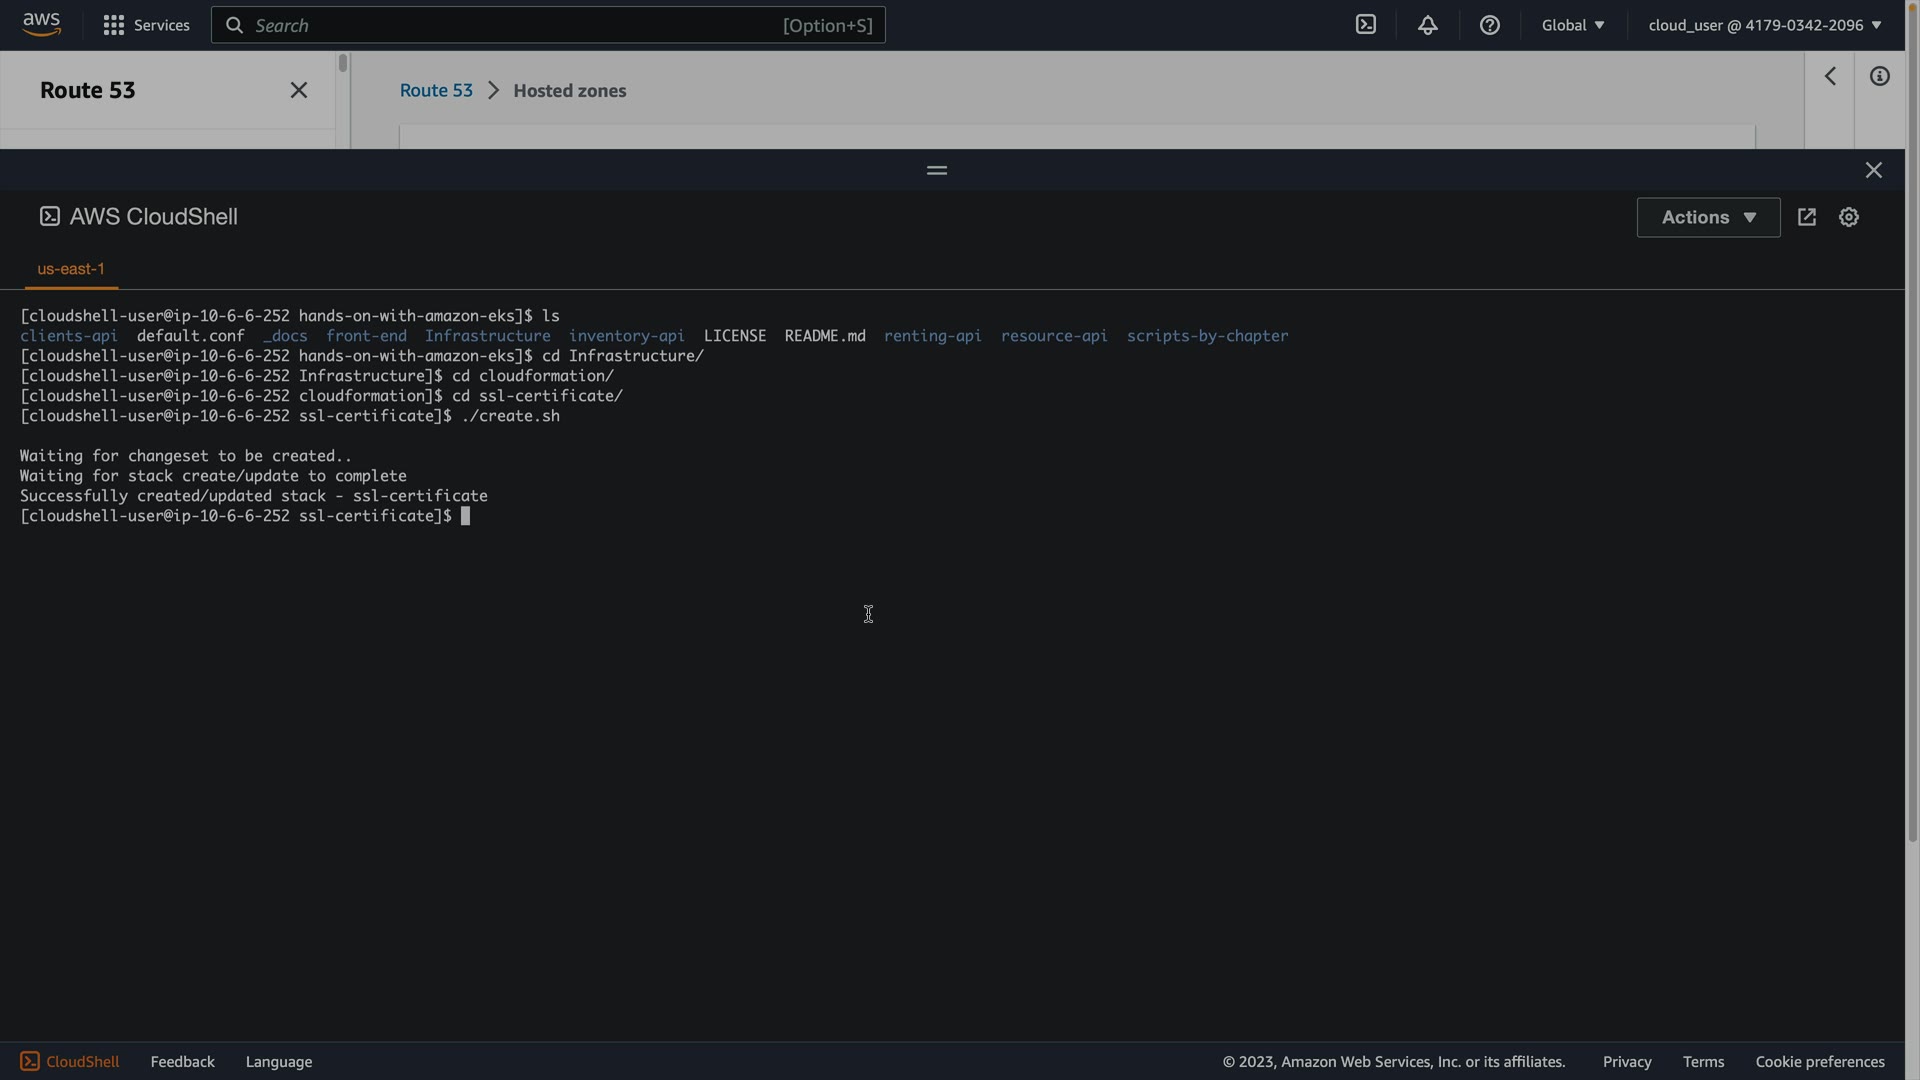
Task: Click the AWS logo home icon
Action: 41,25
